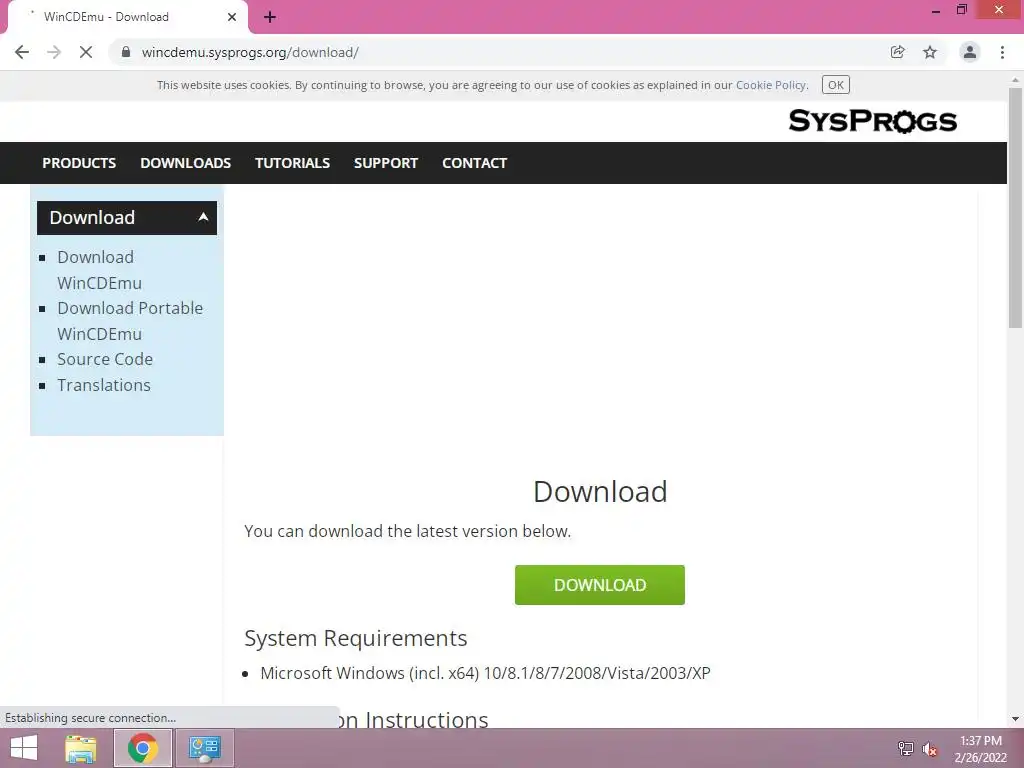Viewport: 1024px width, 768px height.
Task: View site security lock info
Action: (x=126, y=52)
